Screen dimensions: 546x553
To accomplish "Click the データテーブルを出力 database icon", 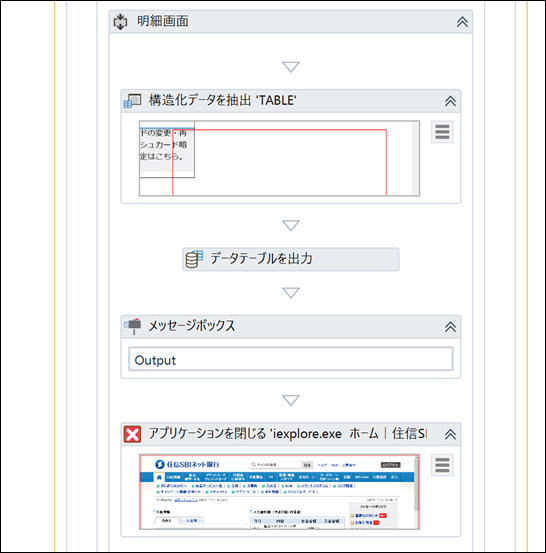I will 194,259.
